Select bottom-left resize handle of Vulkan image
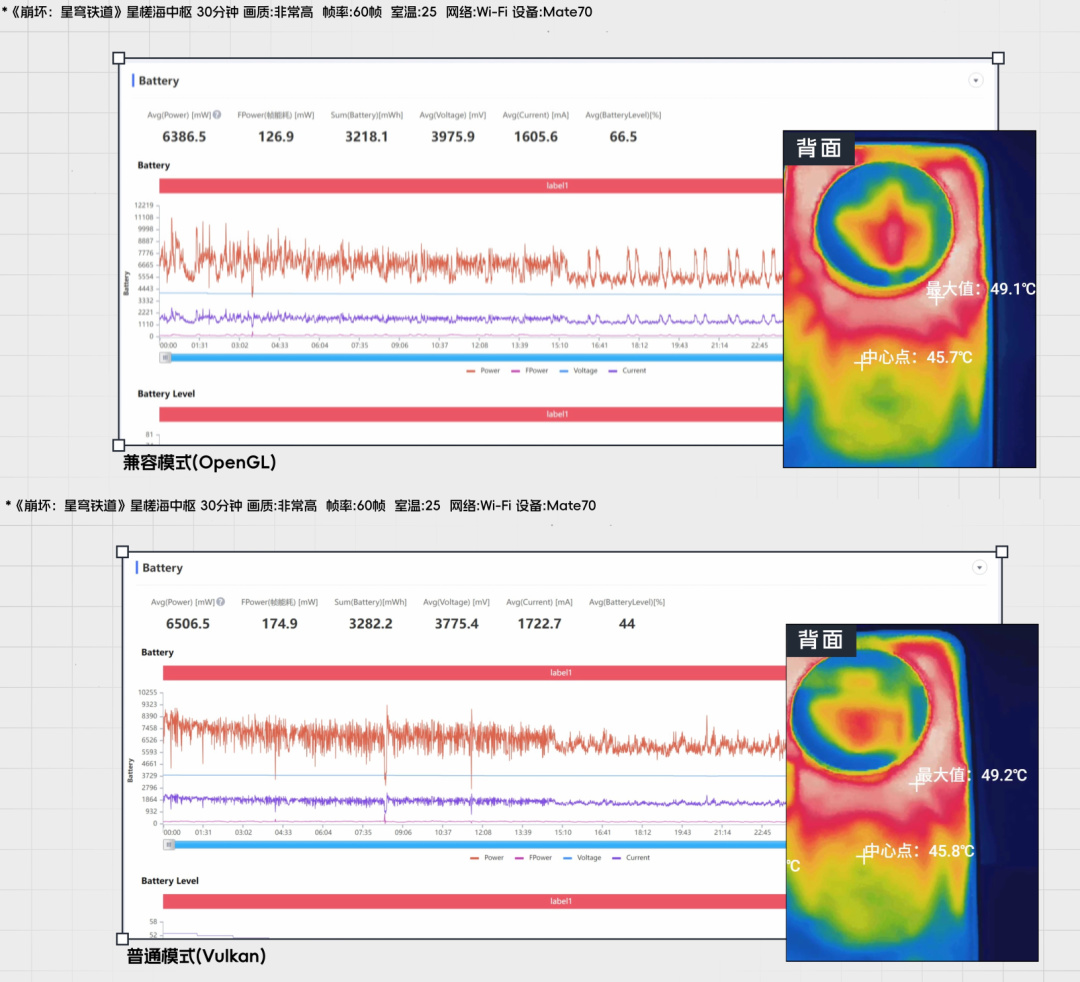1080x982 pixels. coord(122,939)
